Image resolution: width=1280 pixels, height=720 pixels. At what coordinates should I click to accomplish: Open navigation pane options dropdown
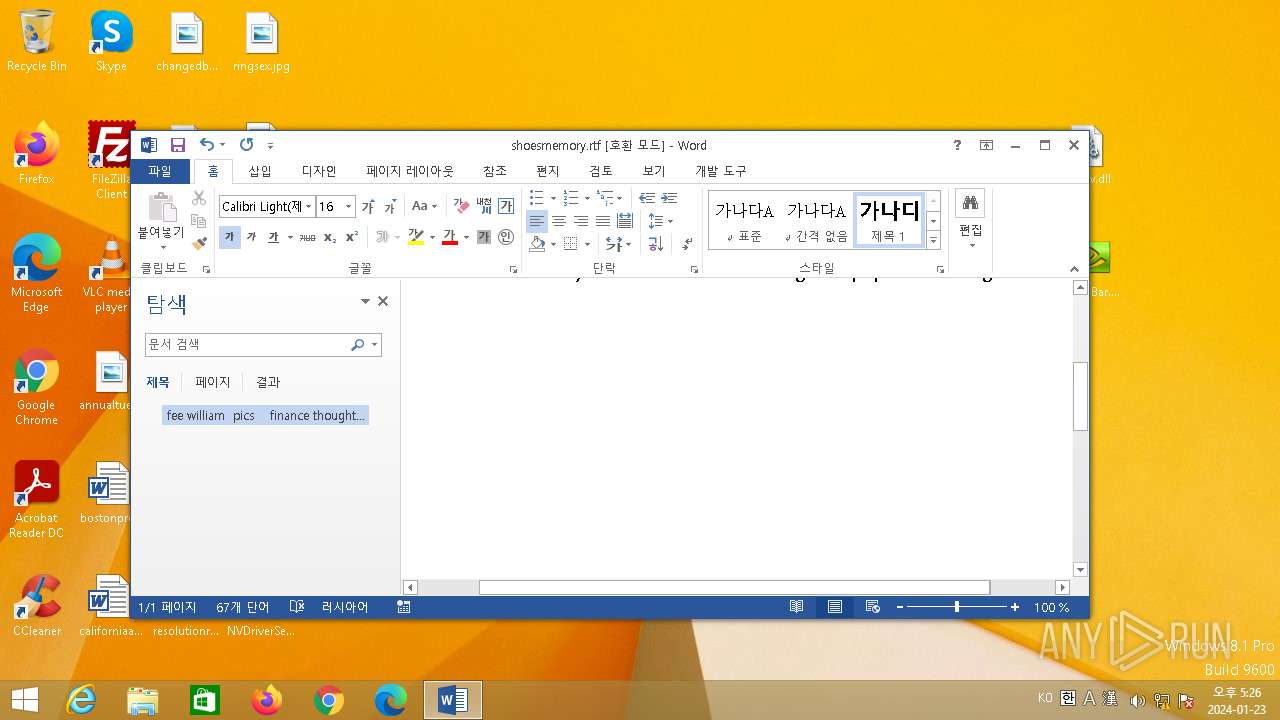point(365,301)
